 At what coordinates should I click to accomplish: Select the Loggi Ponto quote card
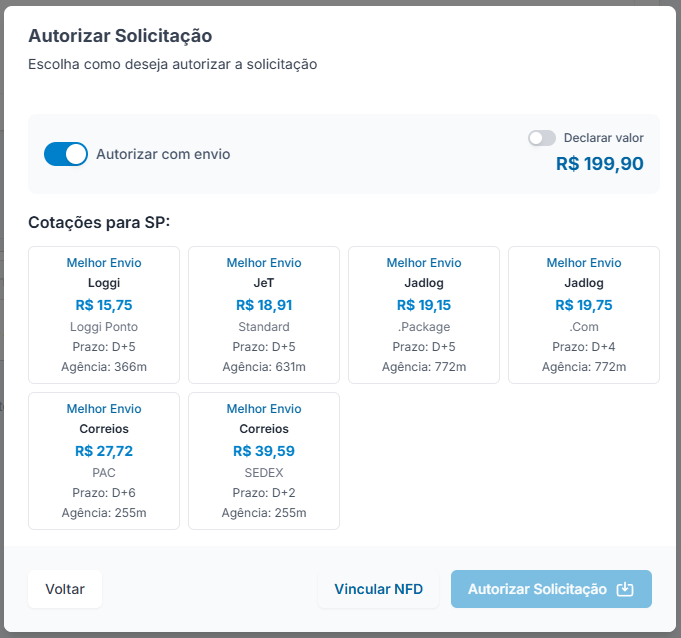(104, 315)
